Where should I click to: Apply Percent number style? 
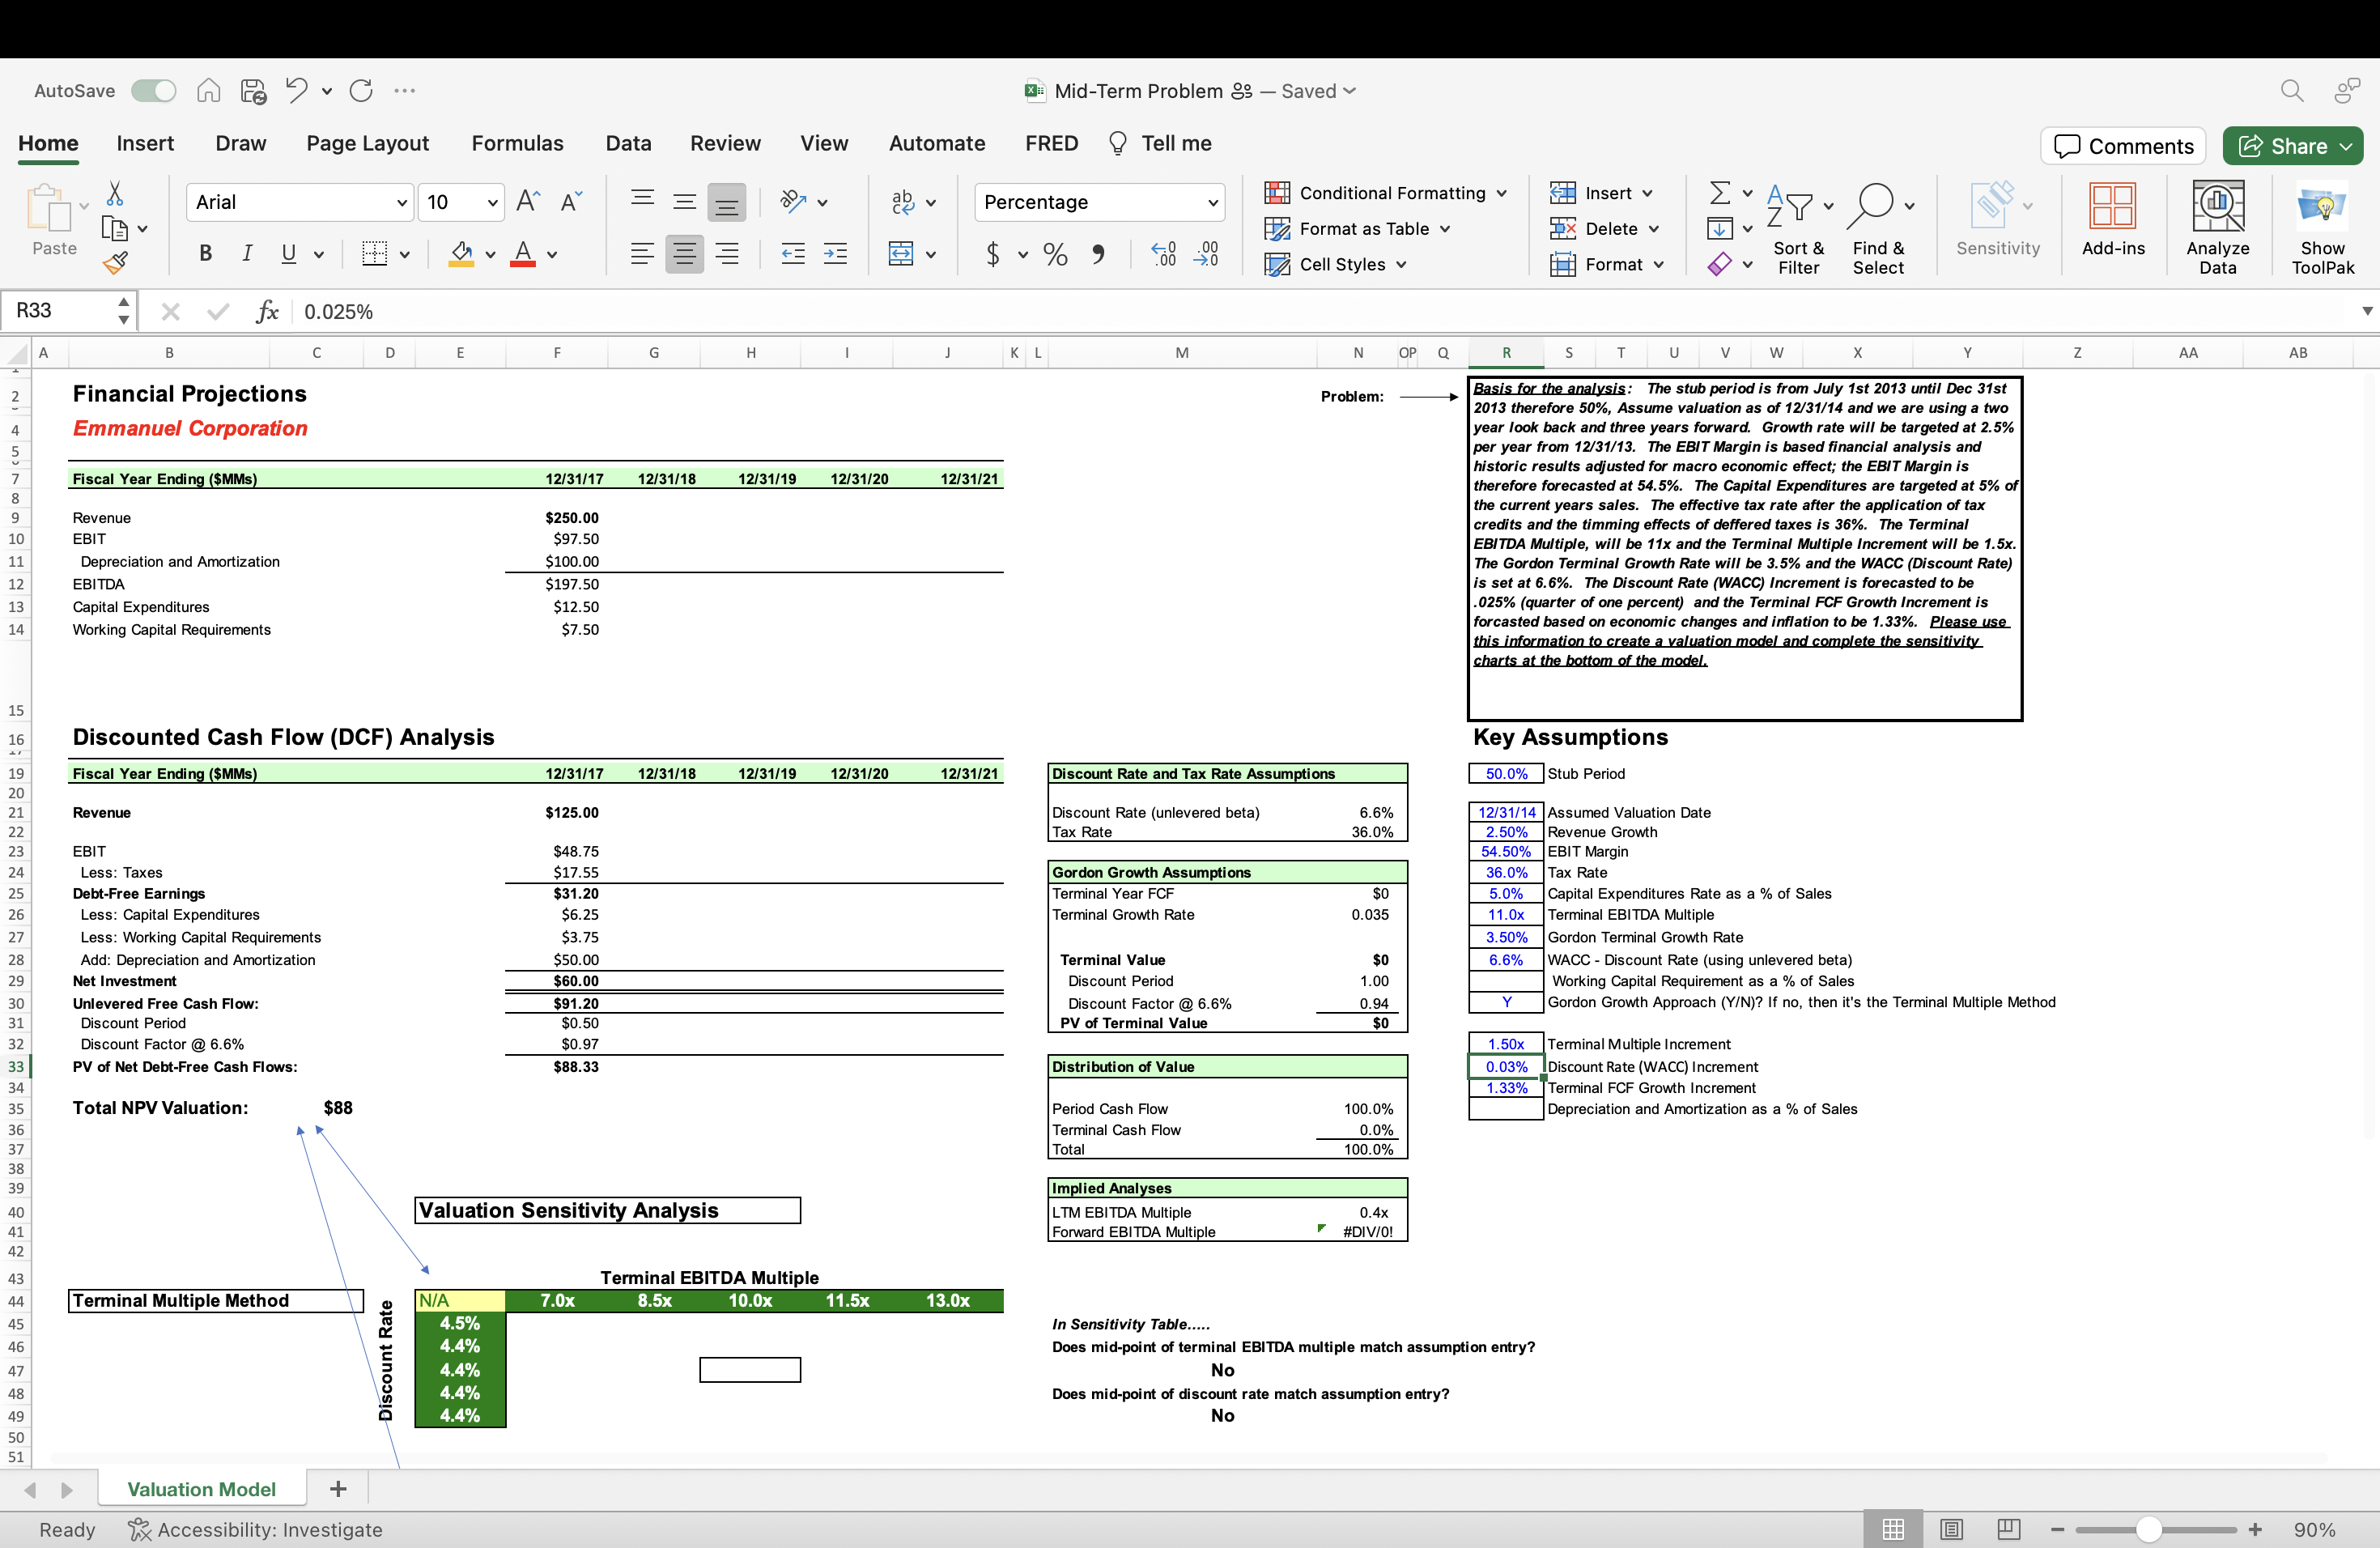click(1054, 254)
